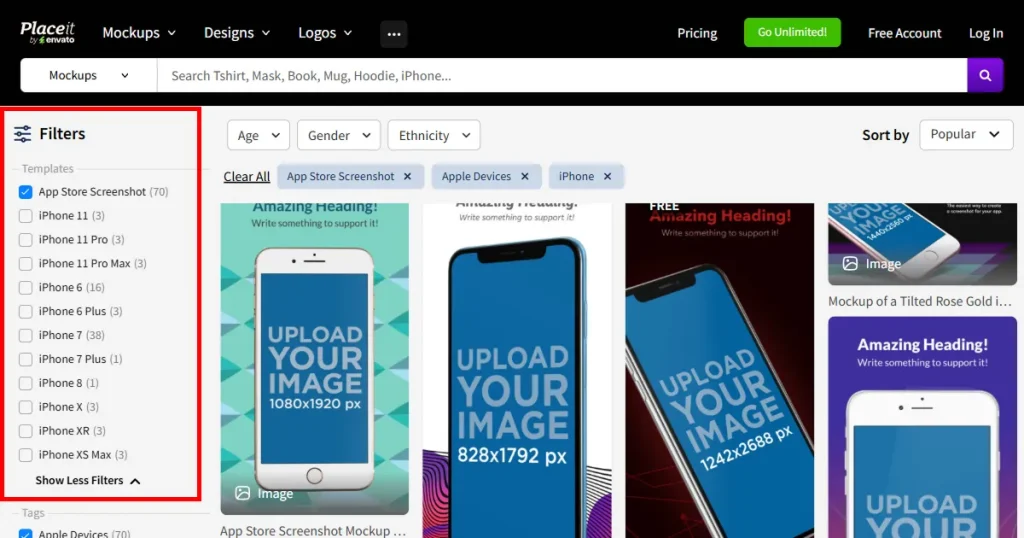Check the iPhone 11 Pro filter
The width and height of the screenshot is (1024, 538).
pyautogui.click(x=25, y=240)
